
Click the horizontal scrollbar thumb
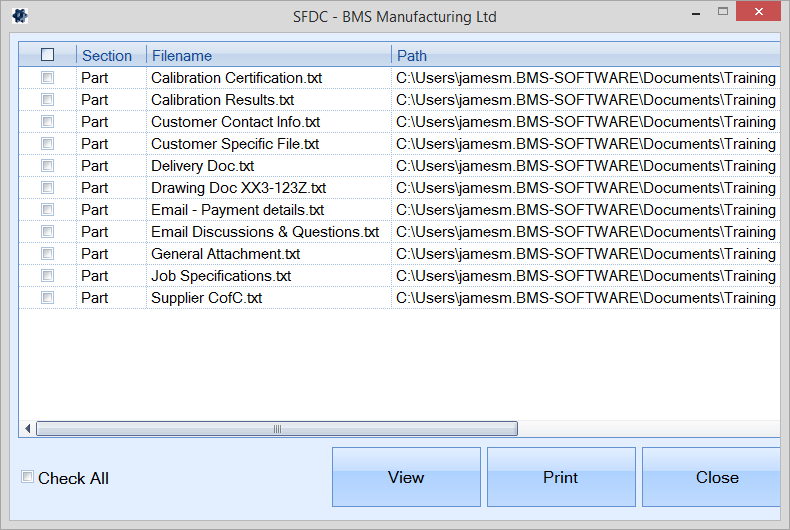point(276,429)
